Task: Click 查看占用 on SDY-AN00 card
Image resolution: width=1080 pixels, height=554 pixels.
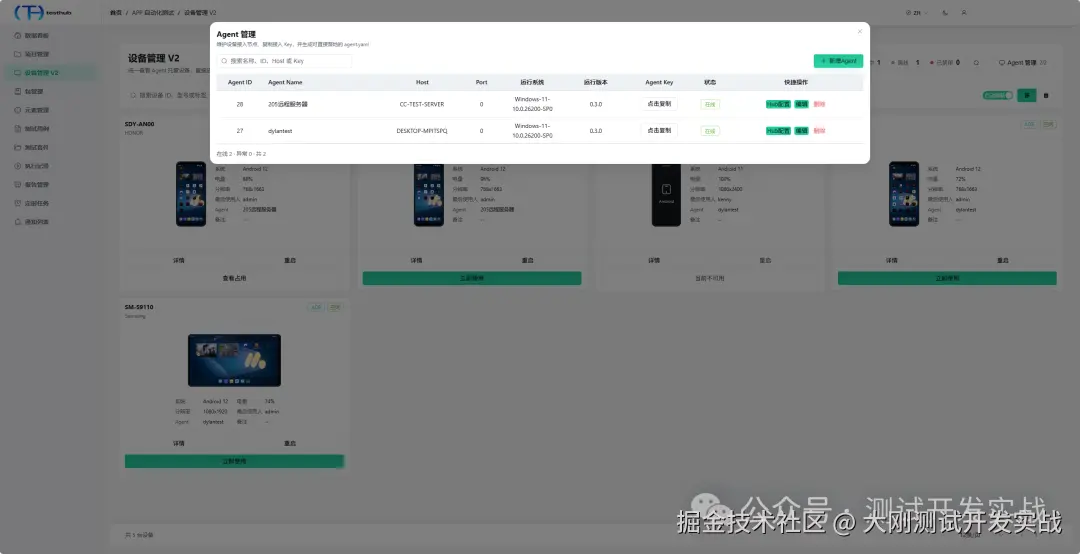Action: click(234, 278)
